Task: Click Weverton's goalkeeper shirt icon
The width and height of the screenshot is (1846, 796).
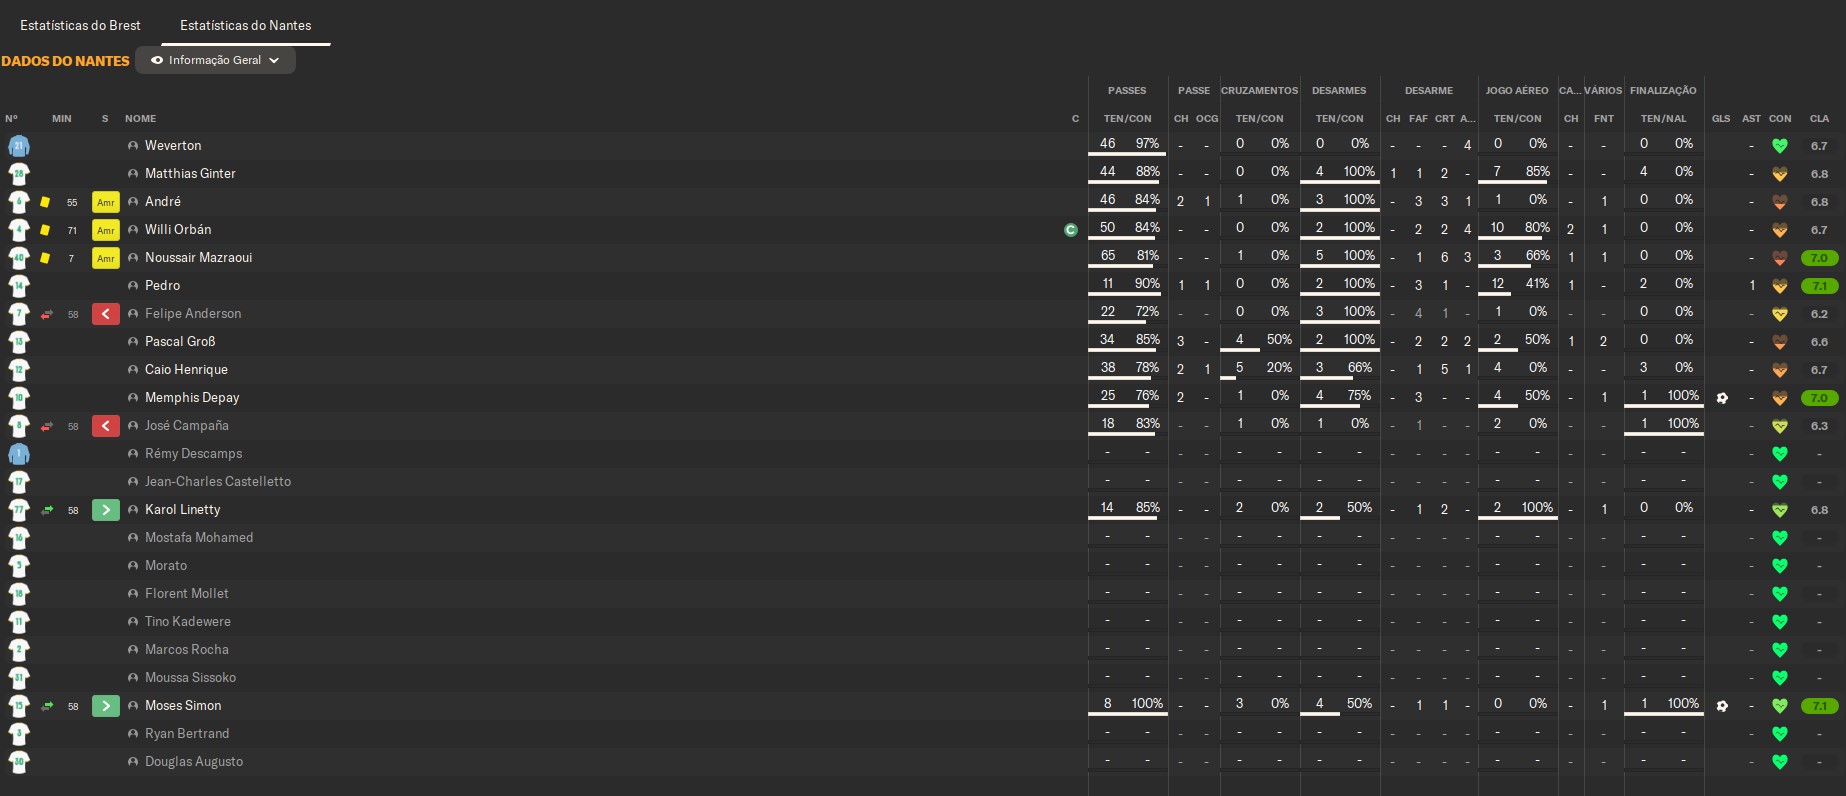Action: coord(18,146)
